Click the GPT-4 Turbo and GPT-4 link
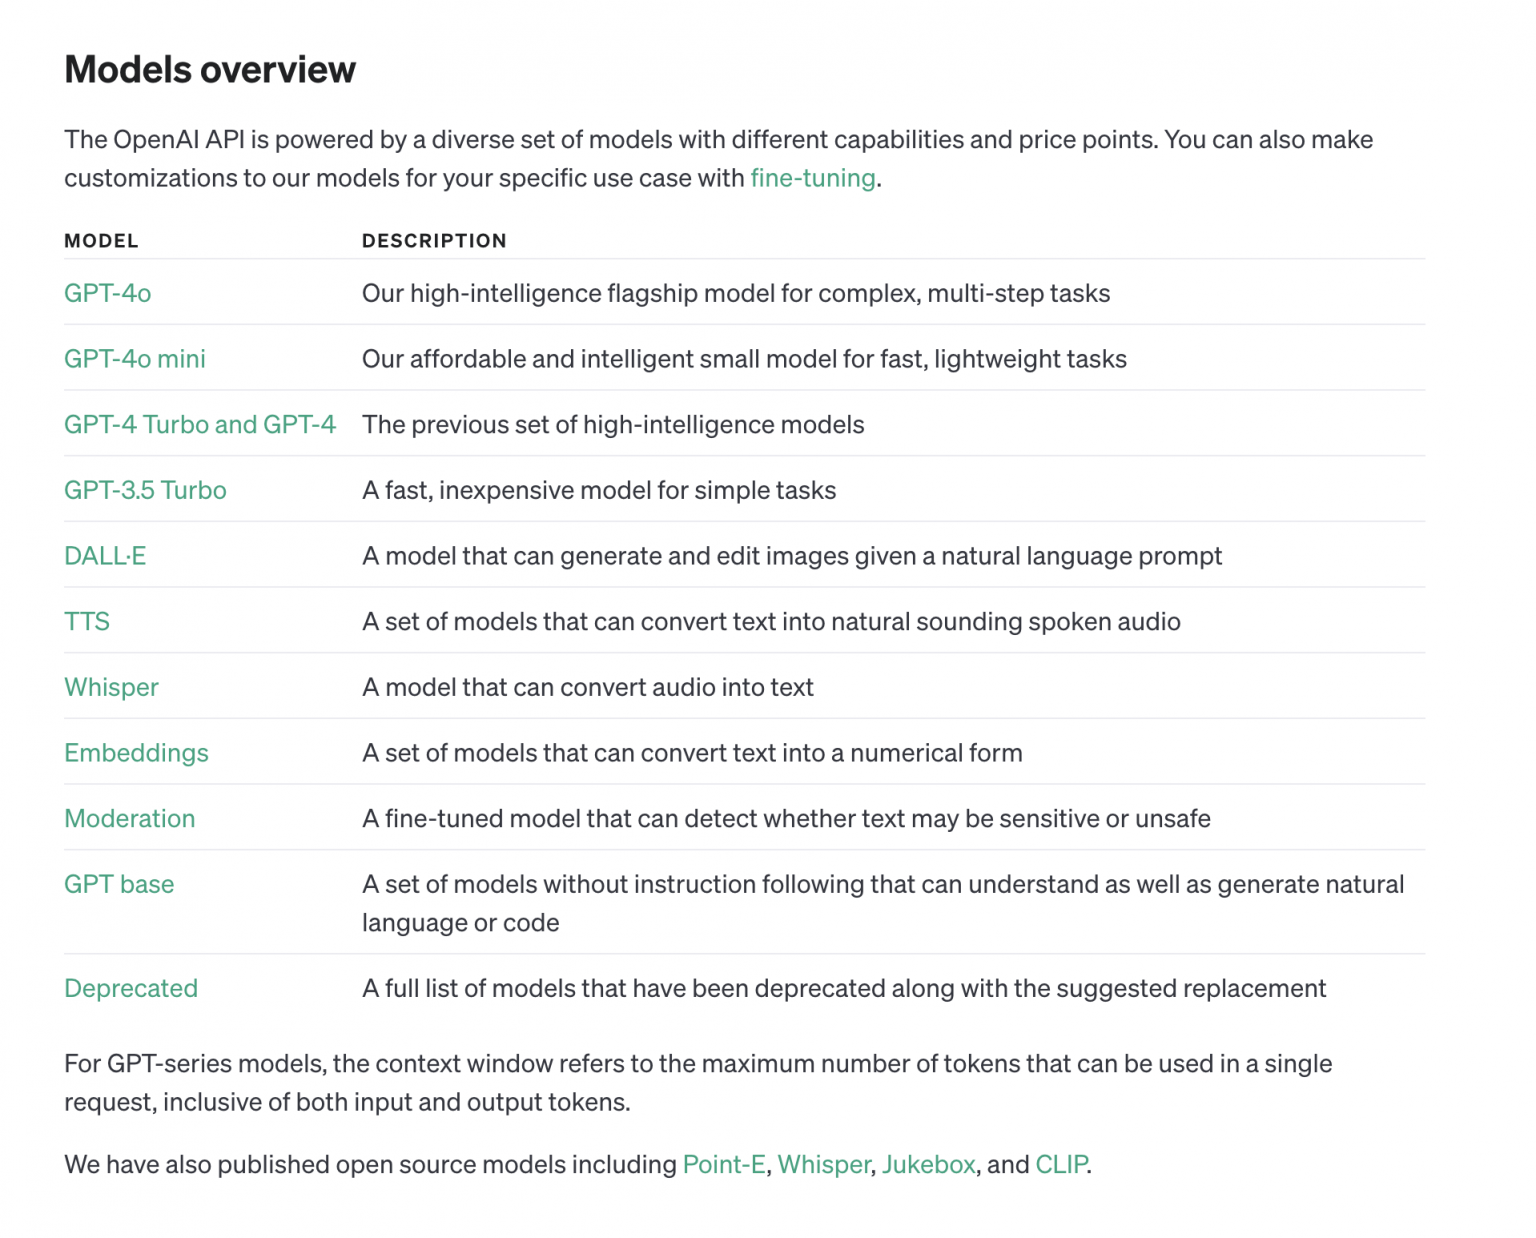This screenshot has height=1238, width=1536. click(199, 424)
